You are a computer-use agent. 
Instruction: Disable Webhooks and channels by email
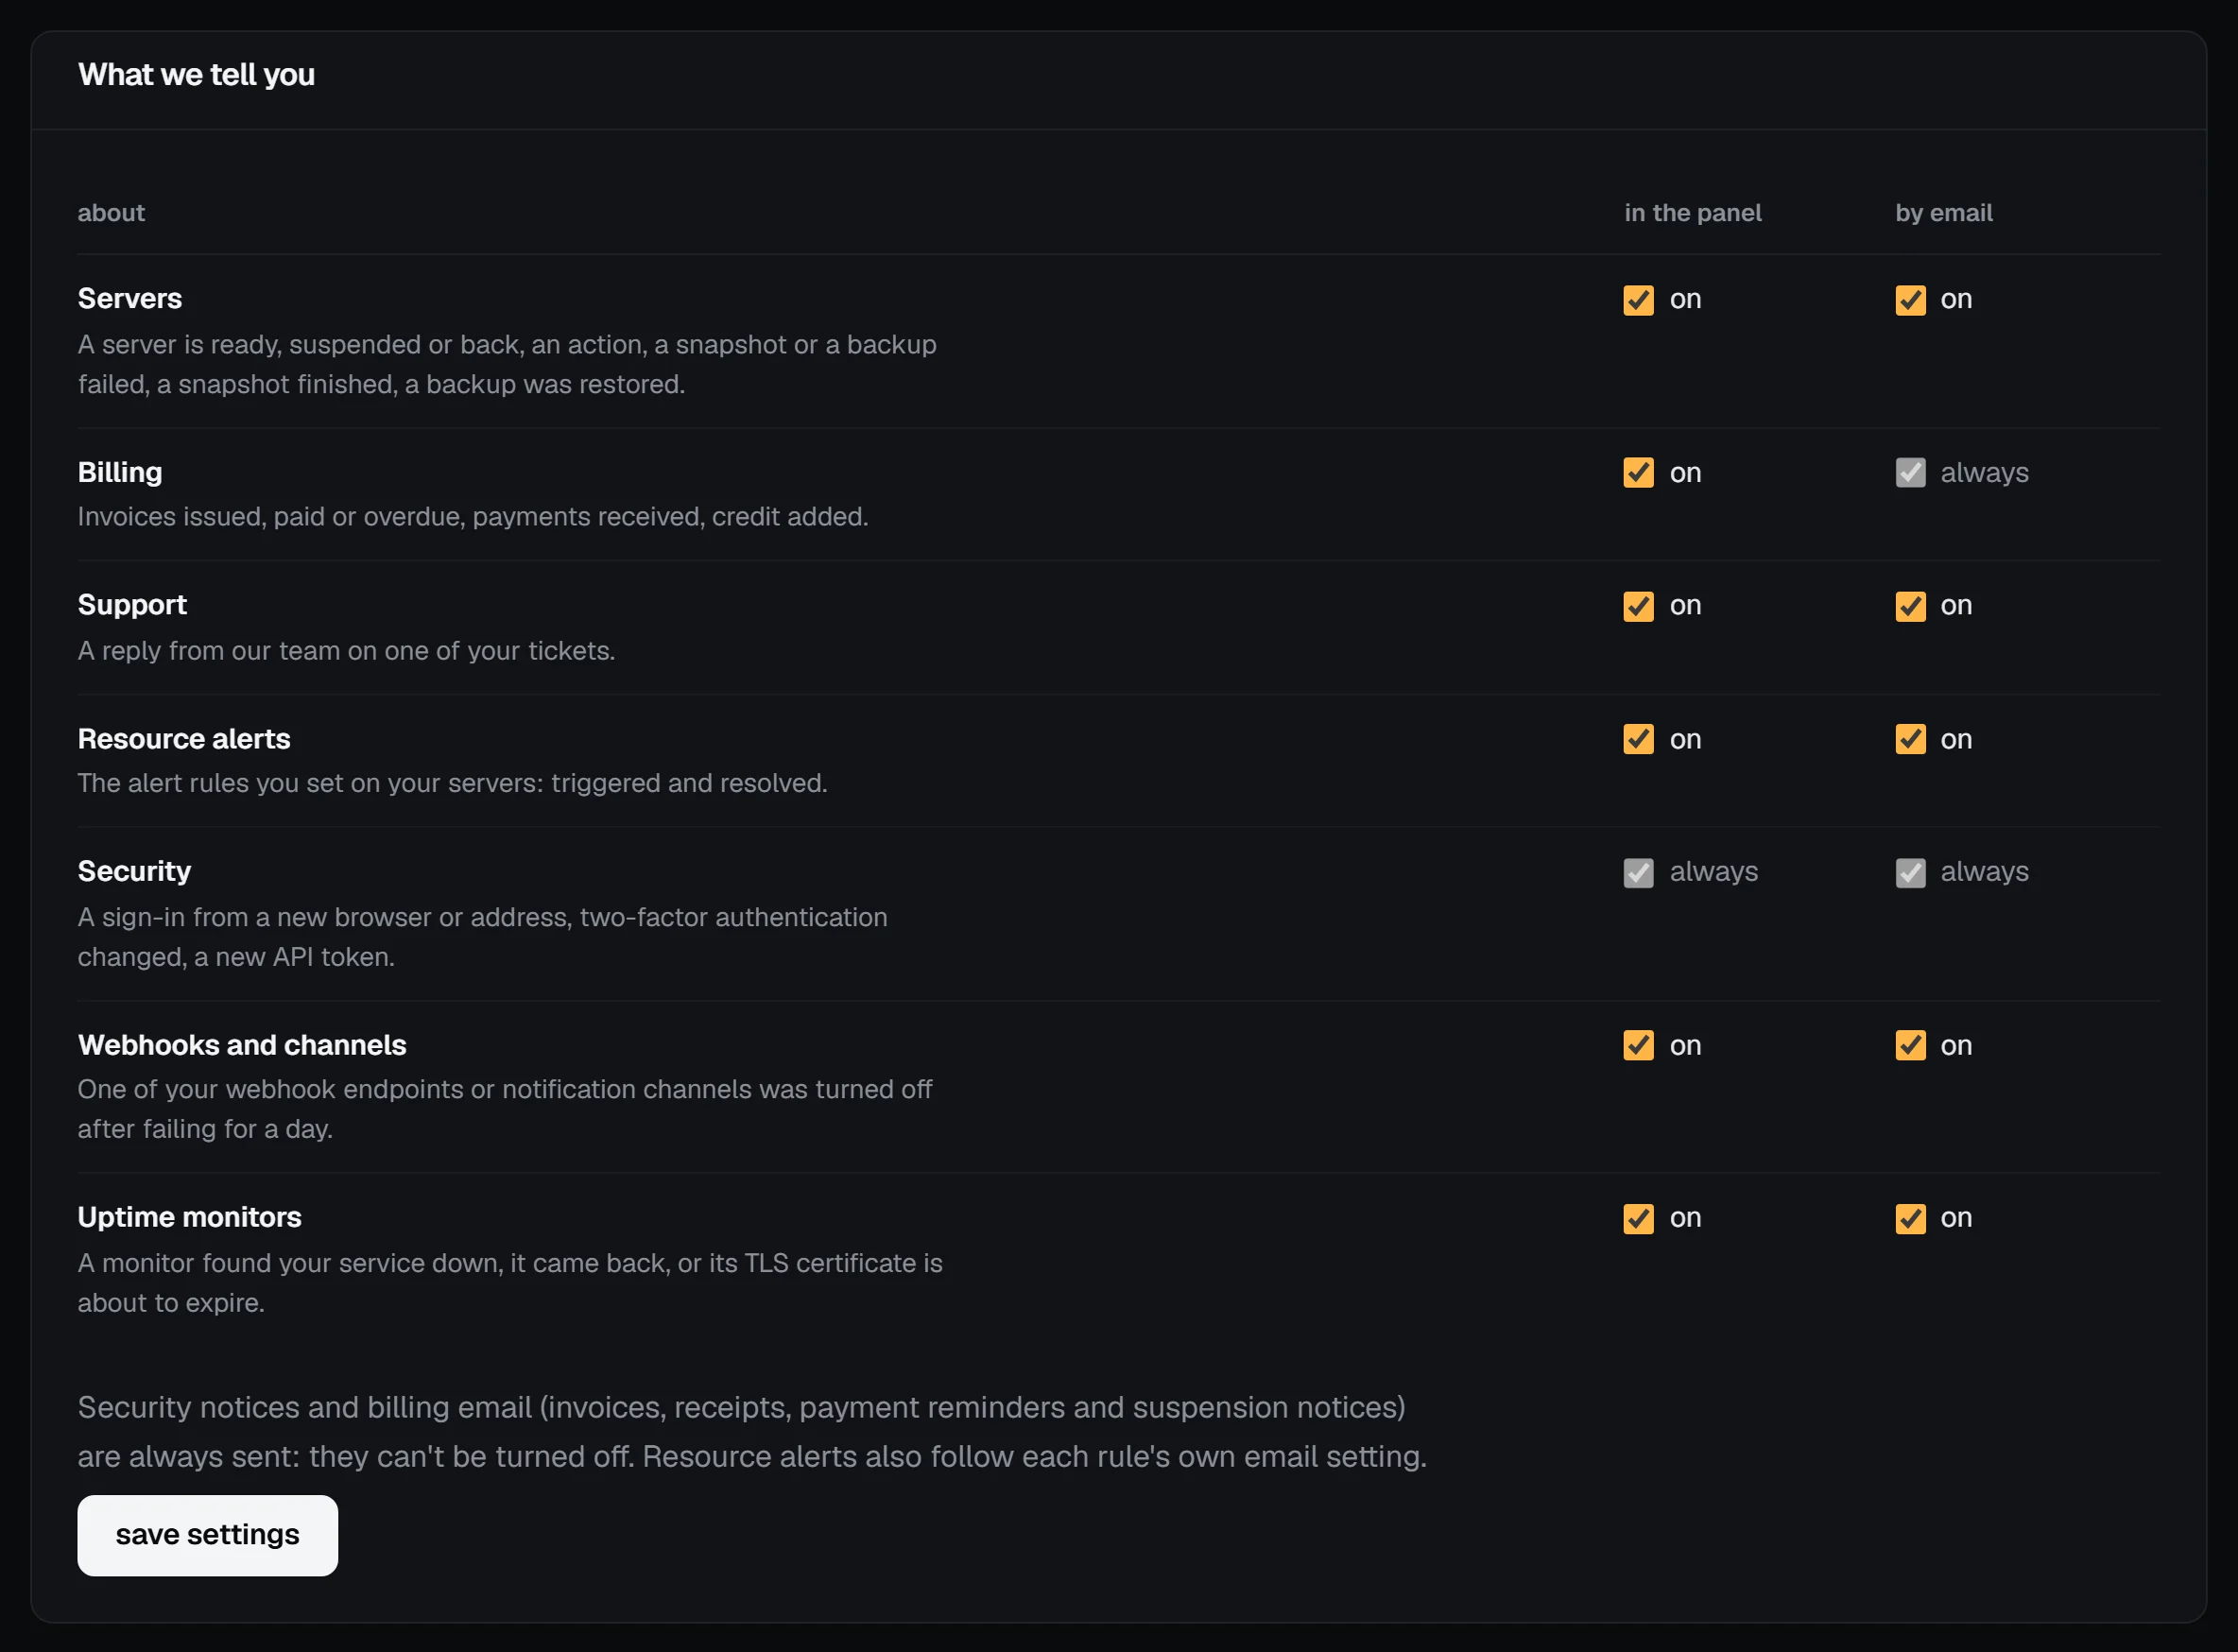1910,1045
